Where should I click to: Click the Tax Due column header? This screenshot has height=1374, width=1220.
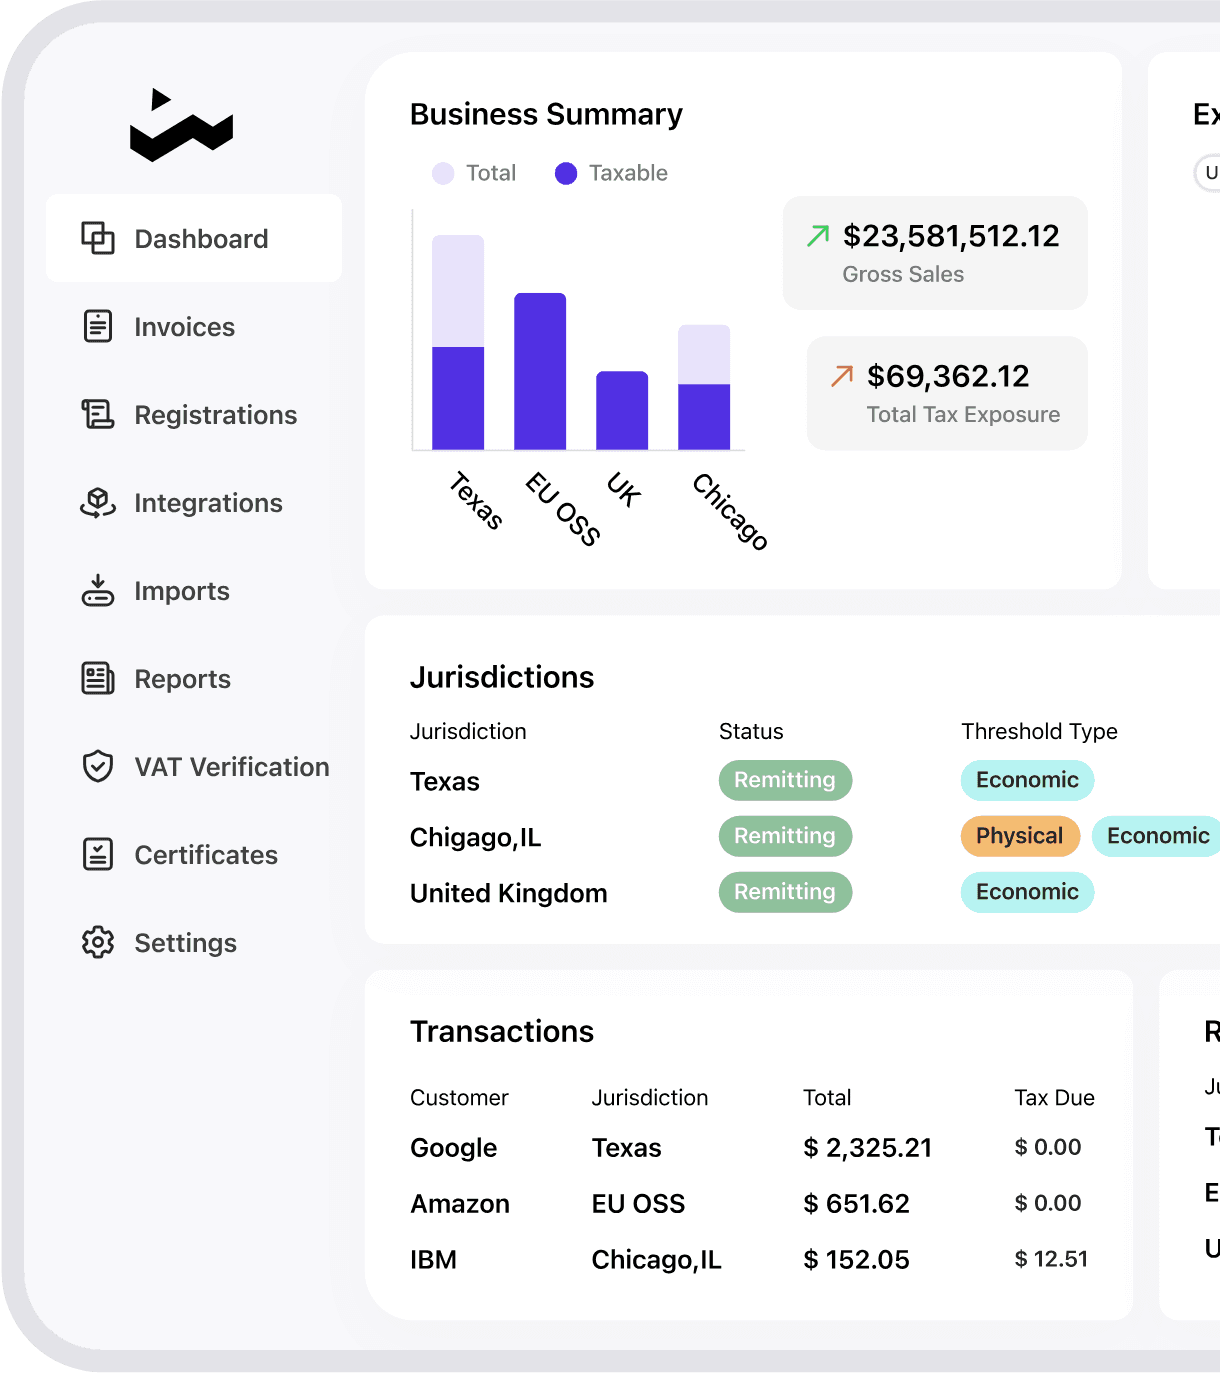1054,1097
